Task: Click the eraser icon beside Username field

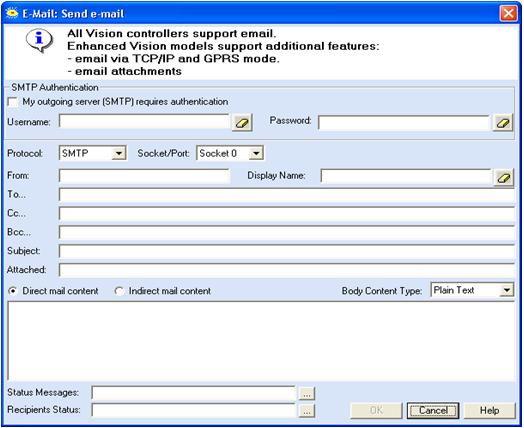Action: point(242,123)
